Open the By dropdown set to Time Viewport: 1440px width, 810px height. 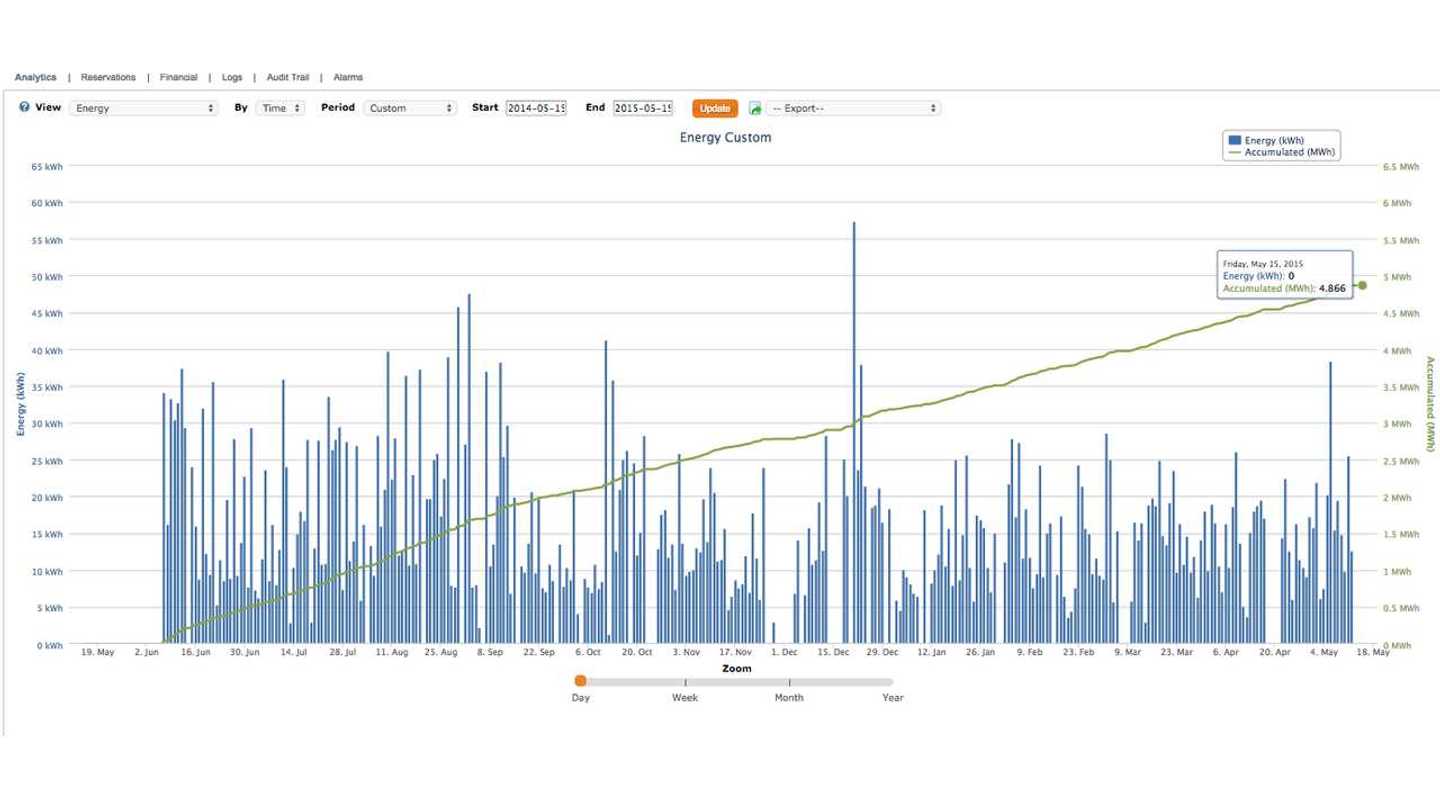click(x=280, y=108)
